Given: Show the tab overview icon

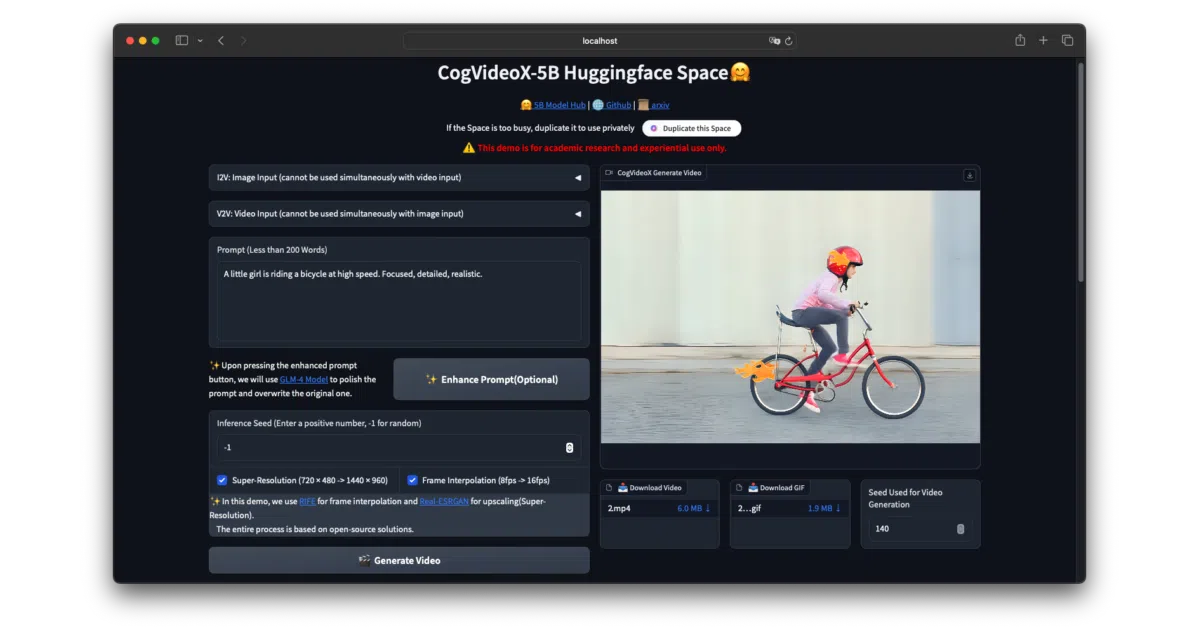Looking at the screenshot, I should (1067, 40).
